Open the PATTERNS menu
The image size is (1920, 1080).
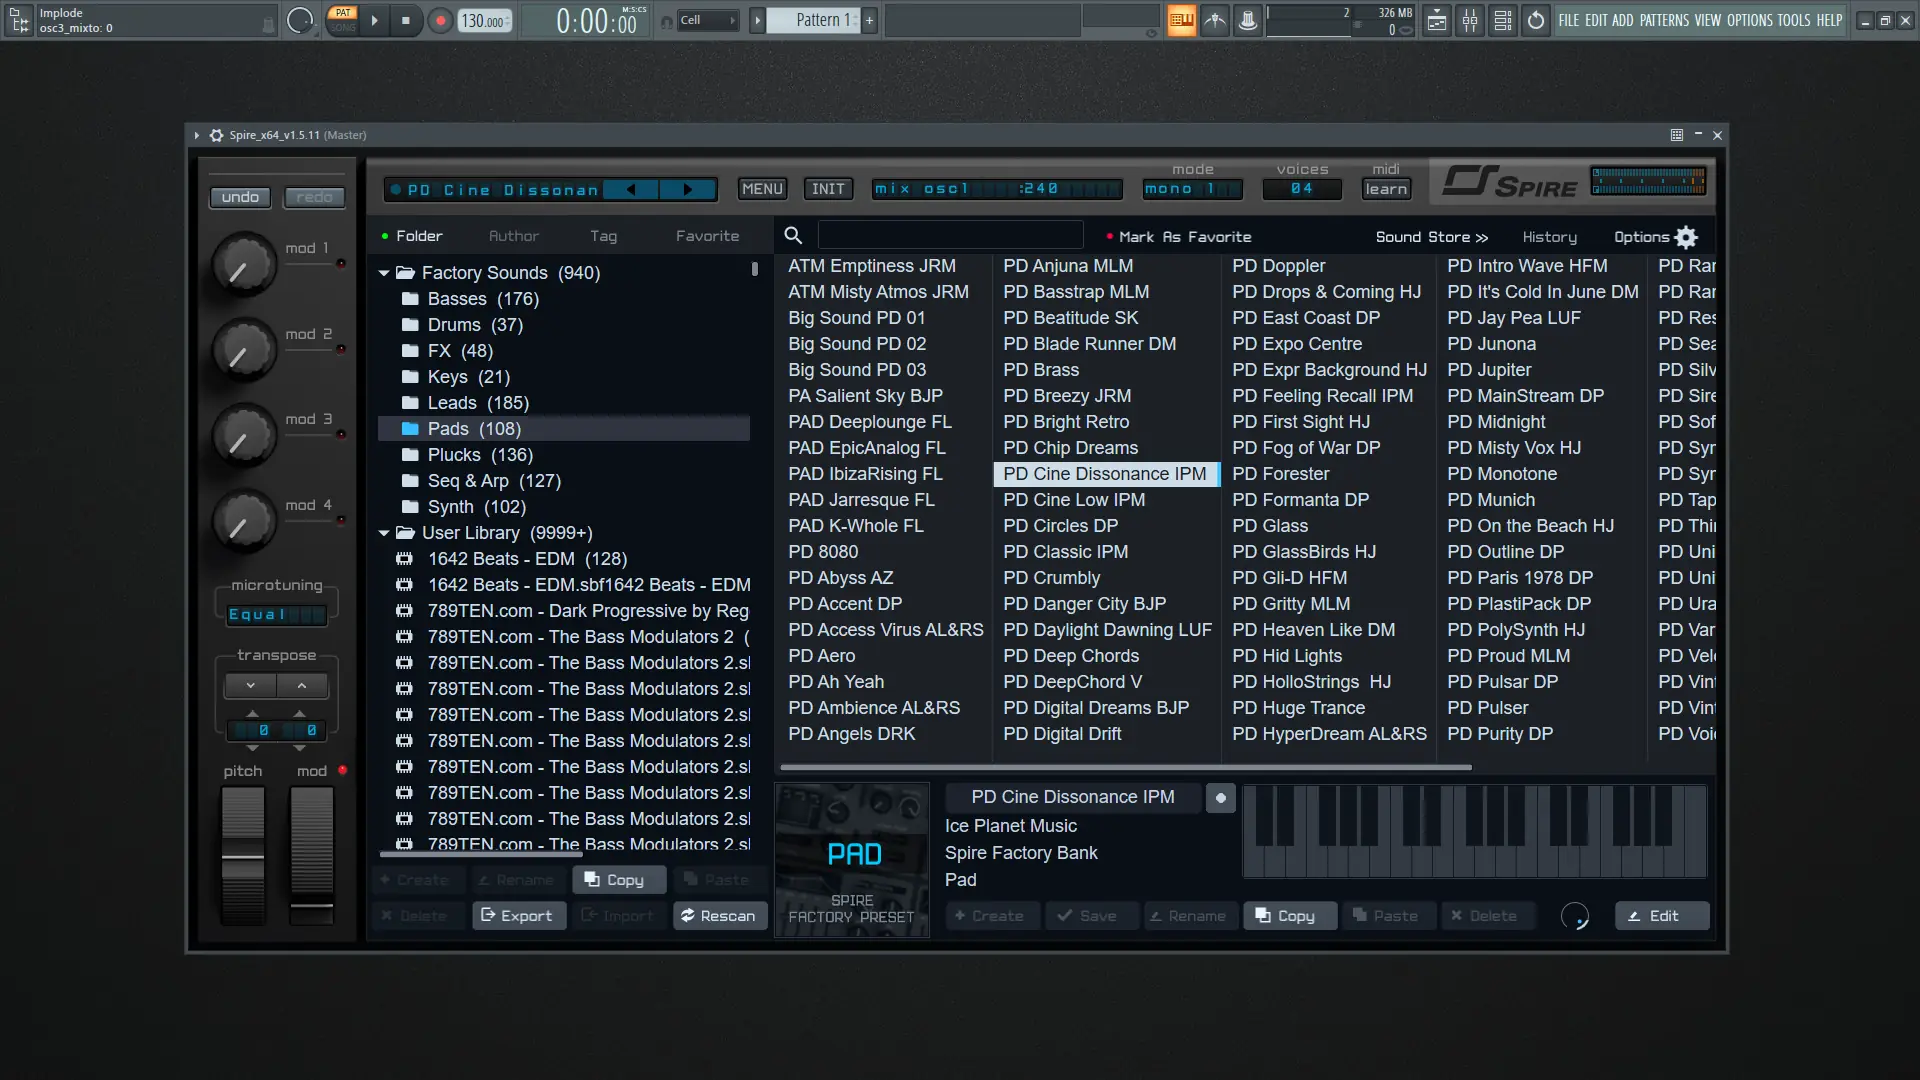(x=1664, y=20)
